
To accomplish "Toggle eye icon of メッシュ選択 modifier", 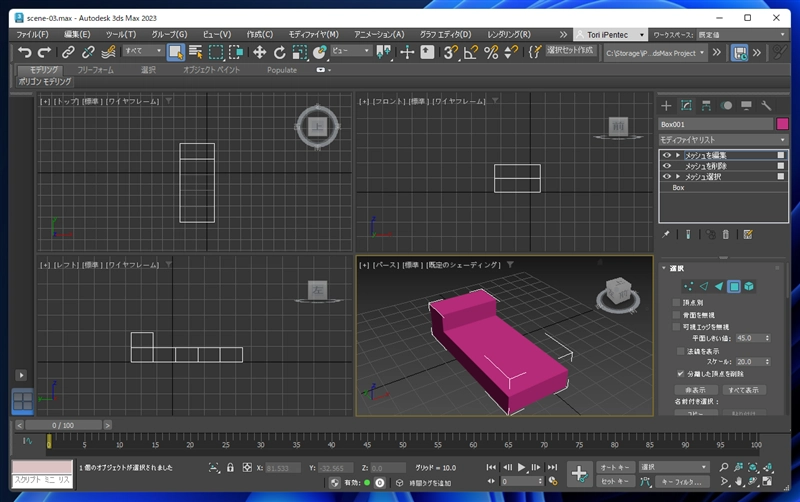I will pos(667,177).
